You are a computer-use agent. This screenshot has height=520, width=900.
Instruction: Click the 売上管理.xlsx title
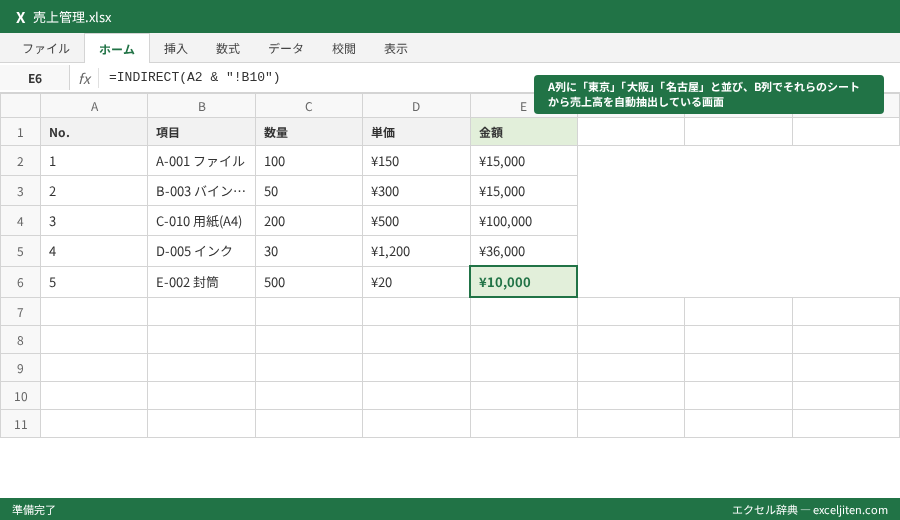point(72,17)
